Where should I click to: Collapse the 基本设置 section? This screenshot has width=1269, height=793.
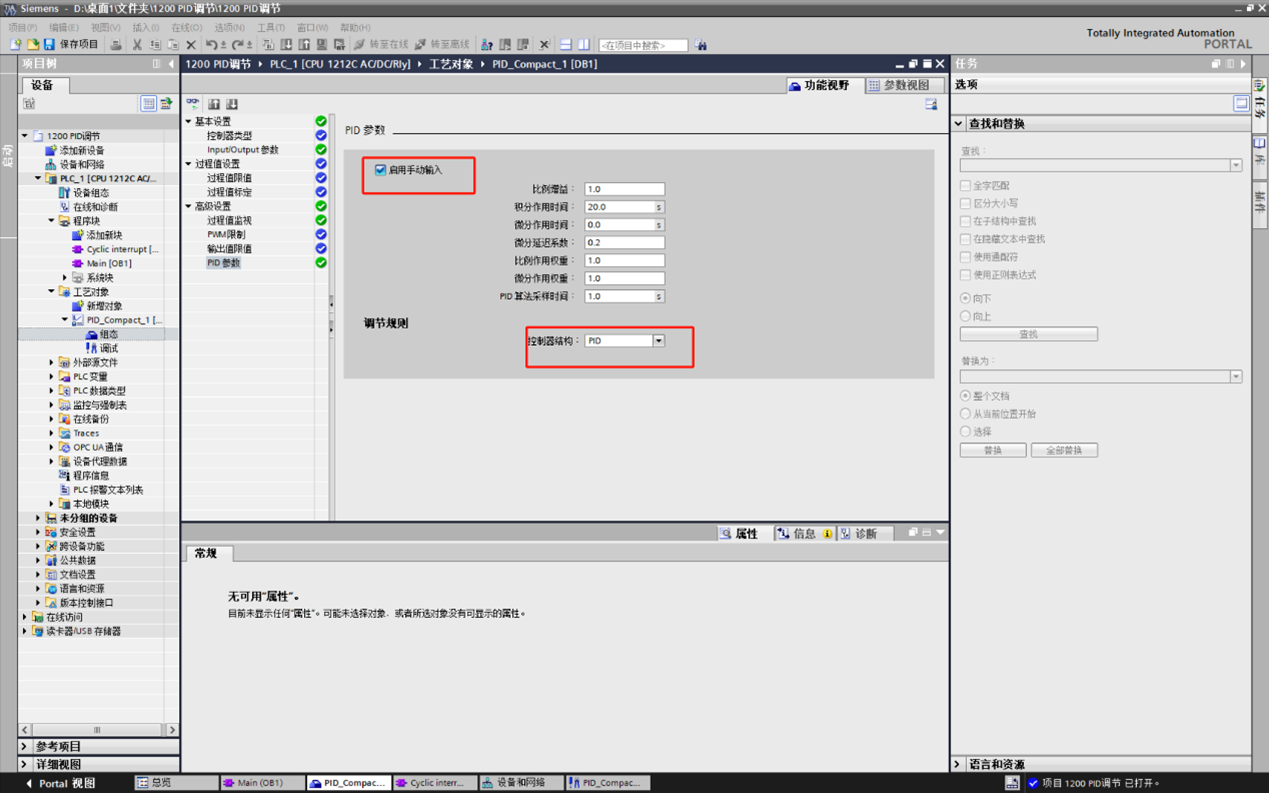click(x=188, y=122)
